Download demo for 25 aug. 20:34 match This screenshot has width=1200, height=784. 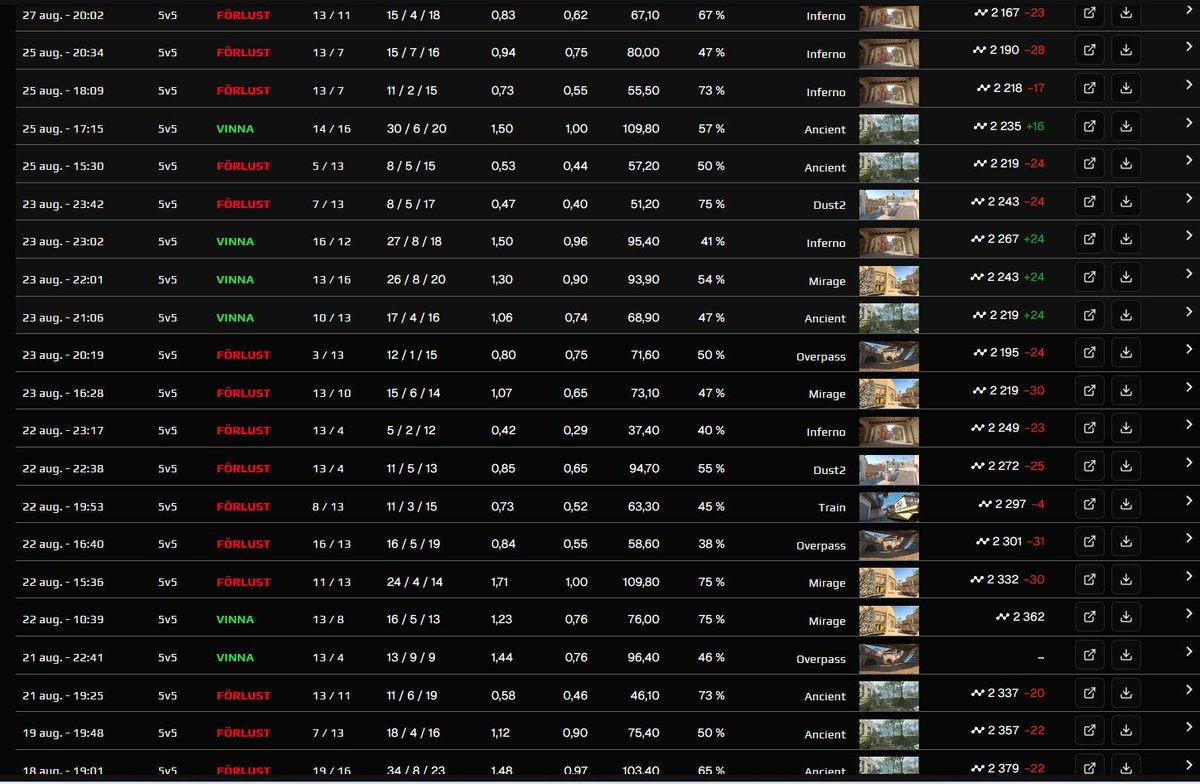click(x=1126, y=50)
